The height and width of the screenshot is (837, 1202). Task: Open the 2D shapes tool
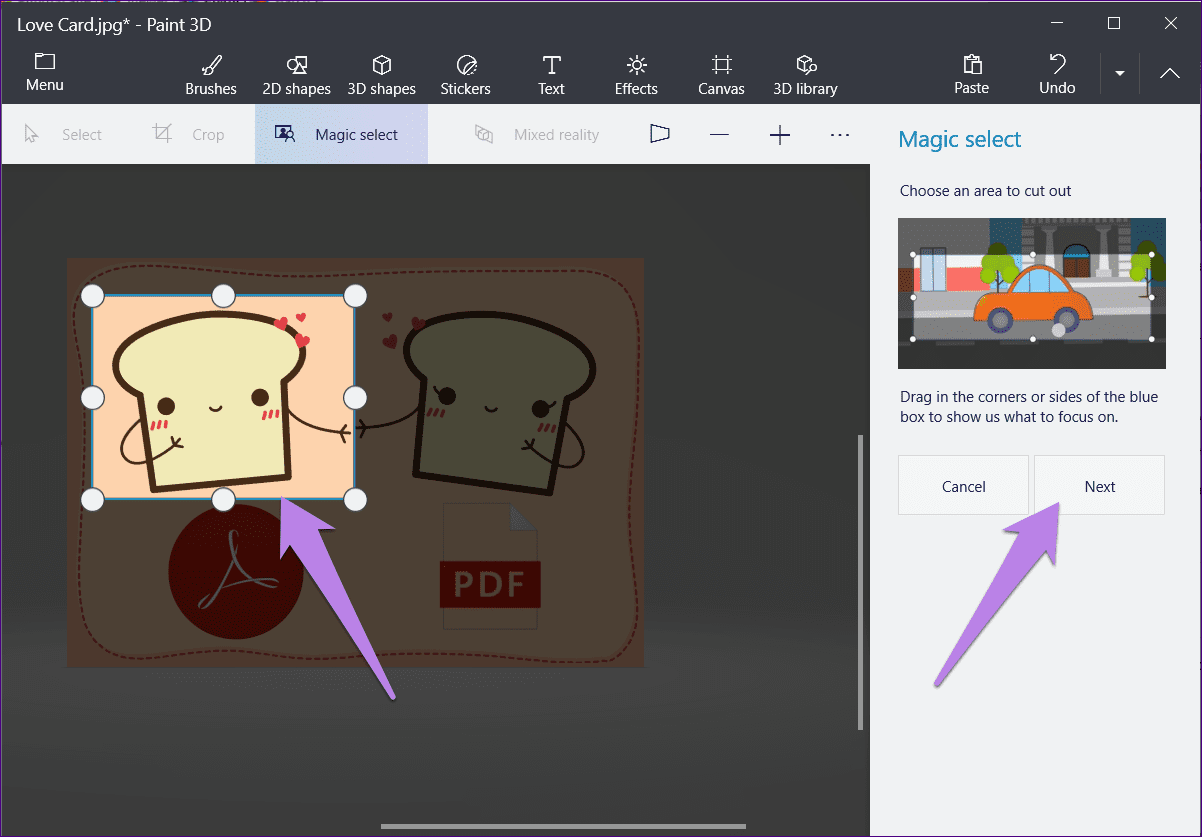point(296,75)
